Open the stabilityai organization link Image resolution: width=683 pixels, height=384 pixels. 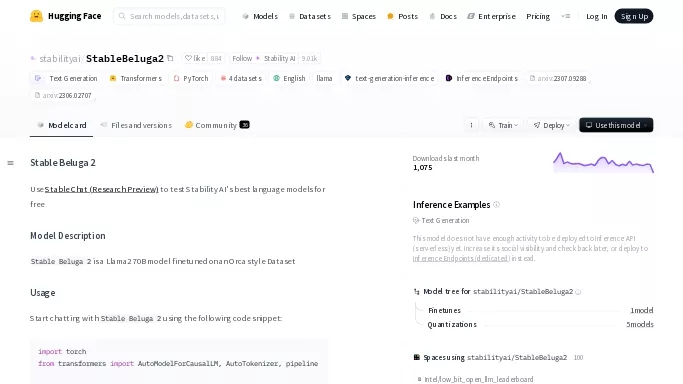tap(60, 58)
